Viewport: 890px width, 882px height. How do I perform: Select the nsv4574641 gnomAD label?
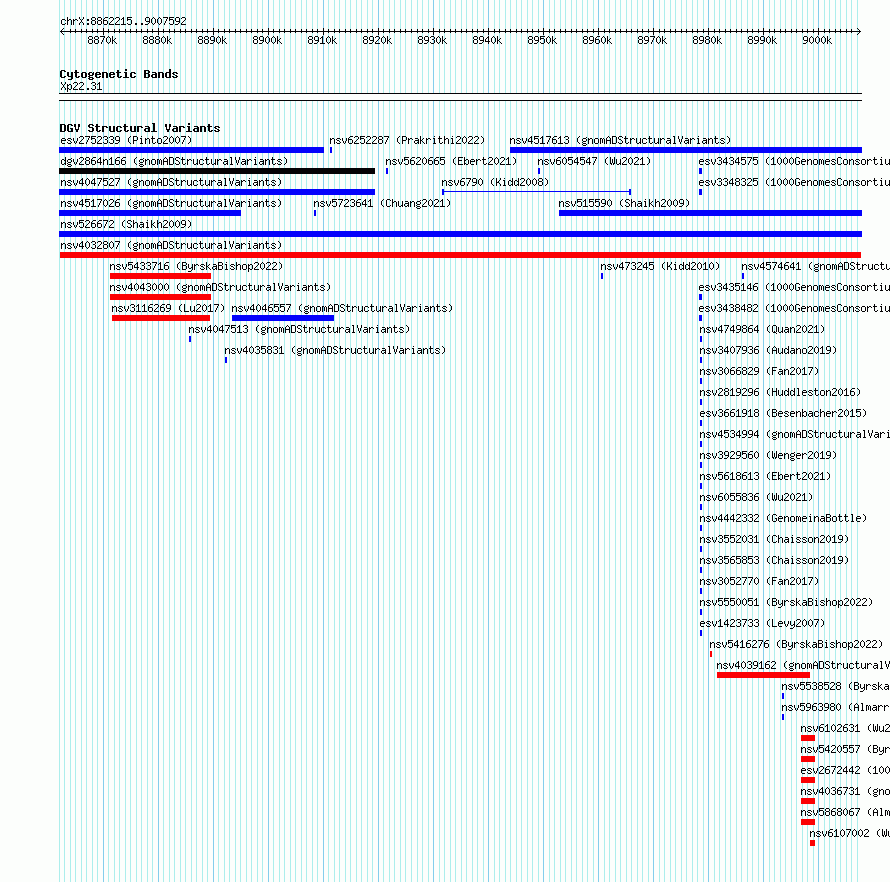(815, 266)
